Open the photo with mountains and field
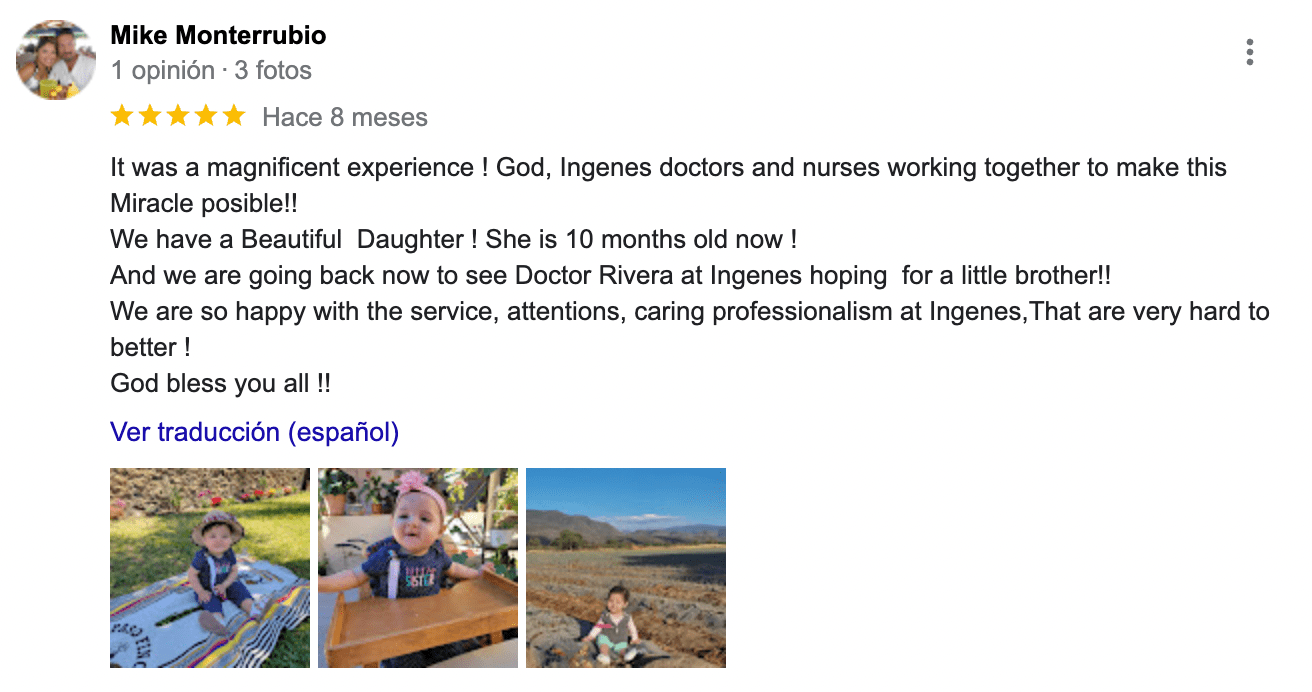 (626, 567)
